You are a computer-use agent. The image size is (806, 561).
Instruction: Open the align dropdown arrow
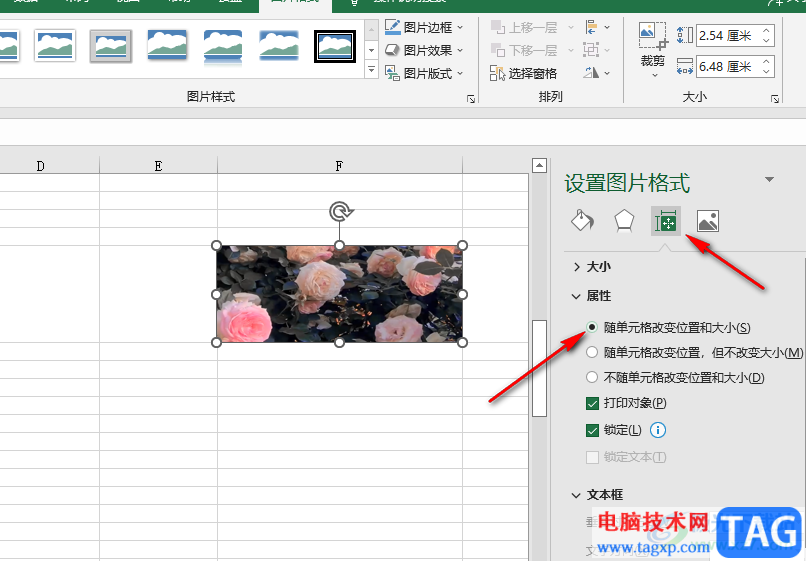pos(608,27)
